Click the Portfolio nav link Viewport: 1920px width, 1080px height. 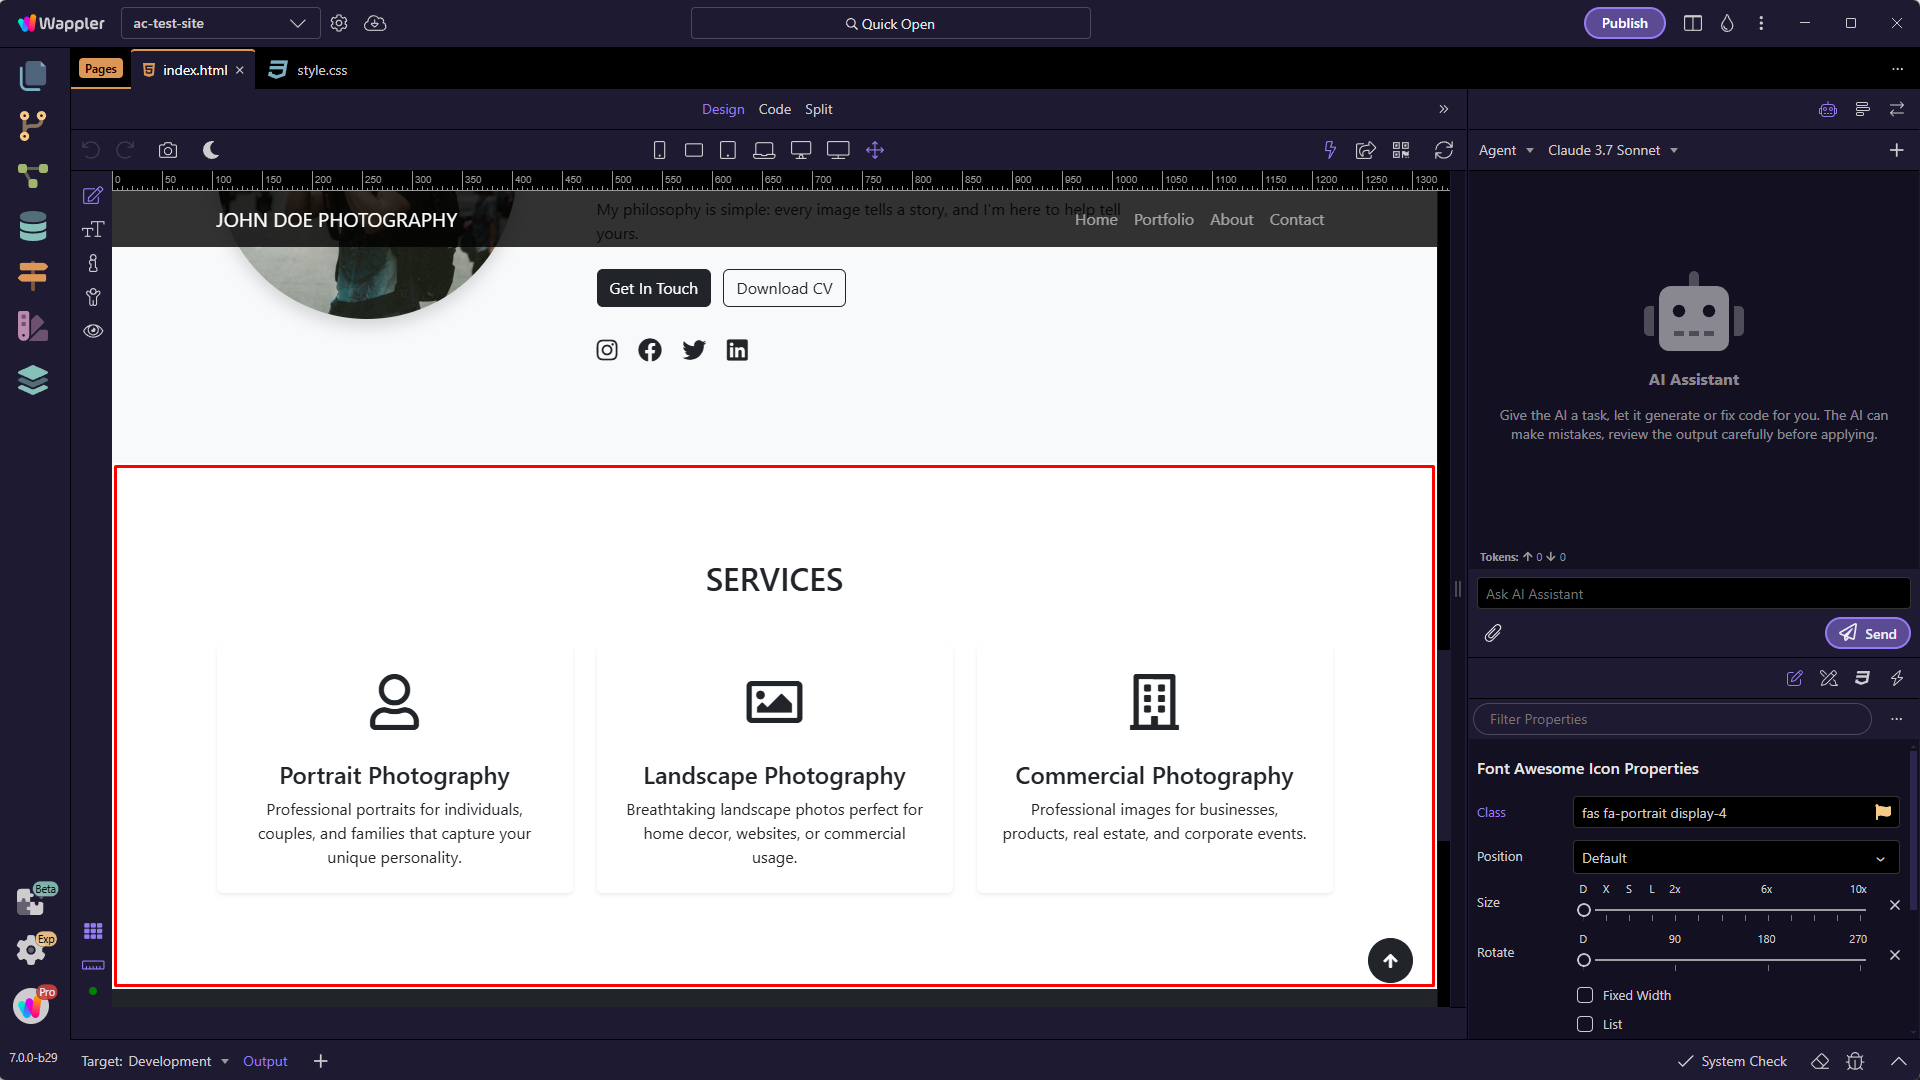1163,219
